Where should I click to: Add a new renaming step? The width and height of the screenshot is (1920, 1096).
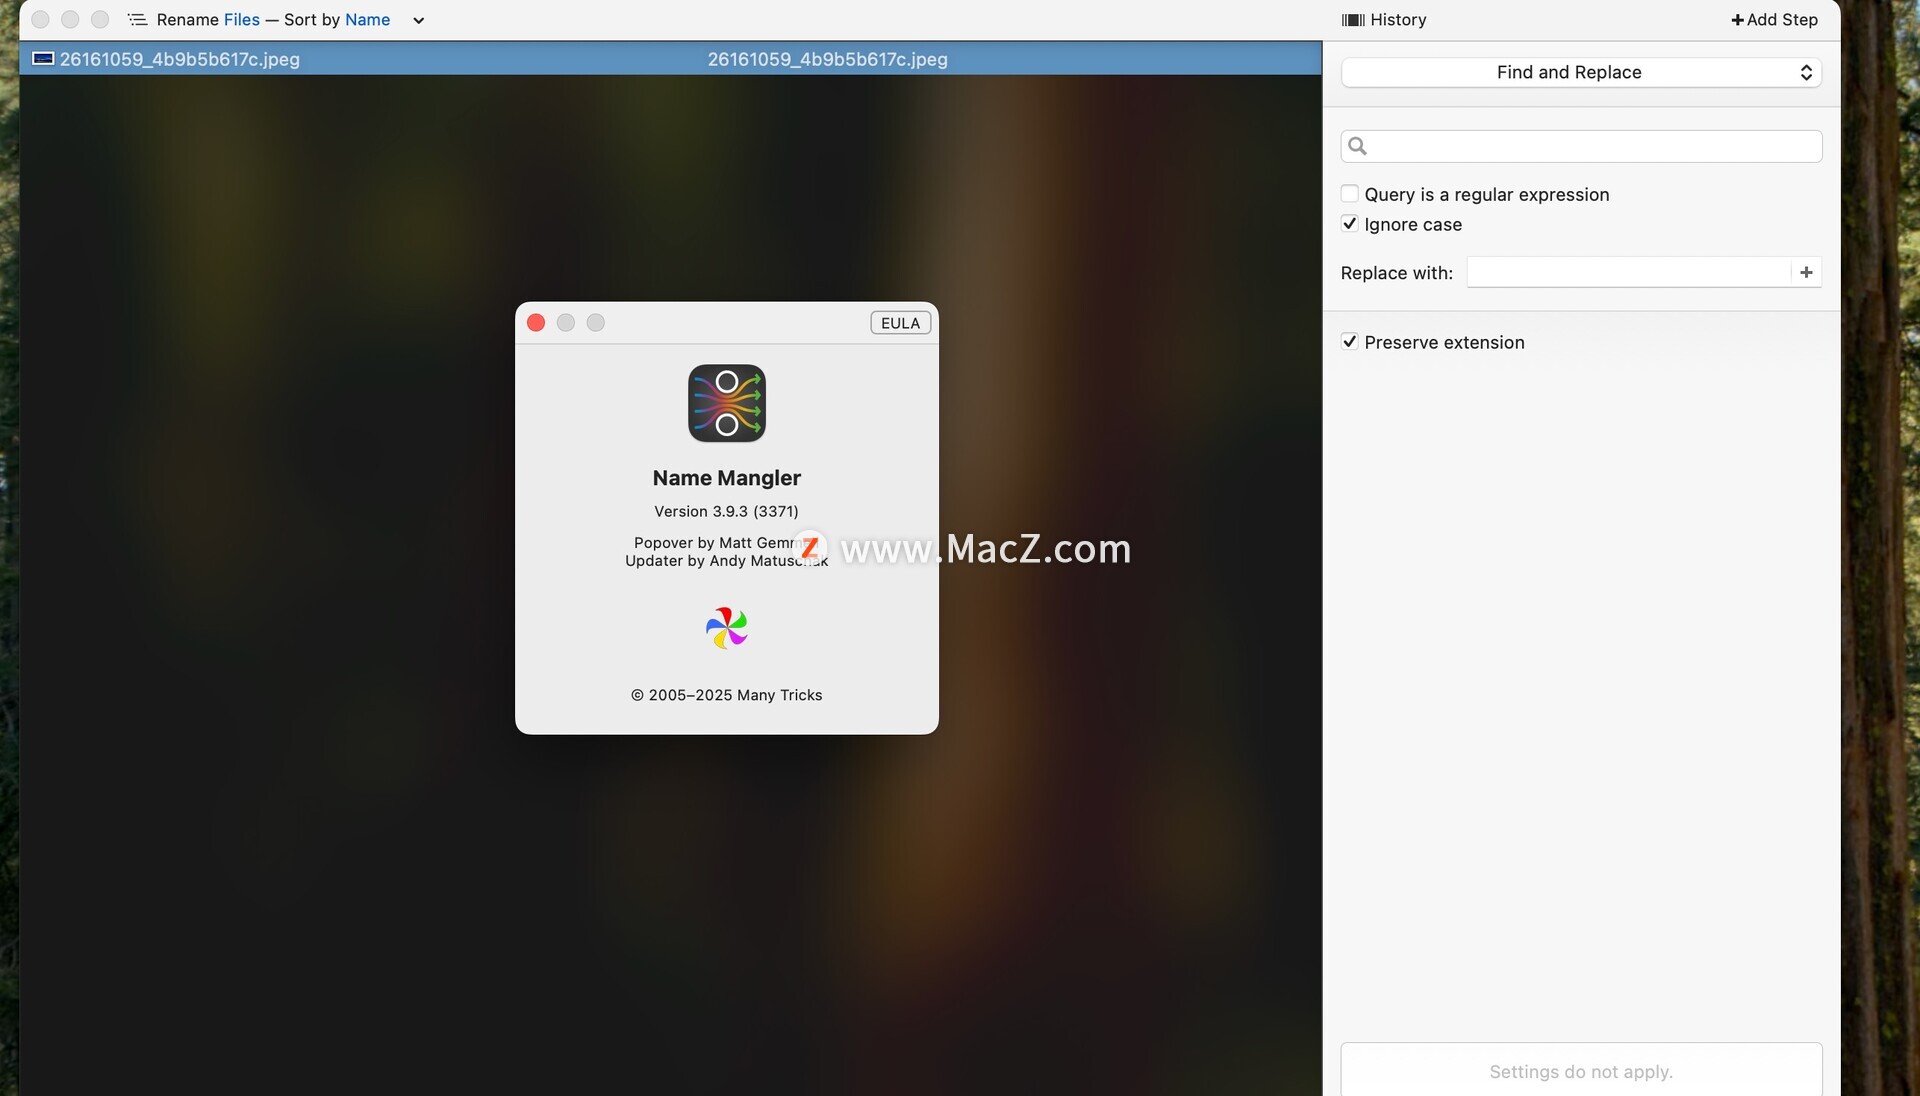tap(1774, 20)
